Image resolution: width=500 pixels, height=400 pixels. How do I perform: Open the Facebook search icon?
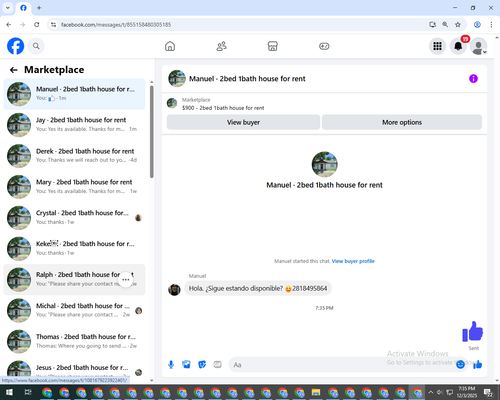36,46
